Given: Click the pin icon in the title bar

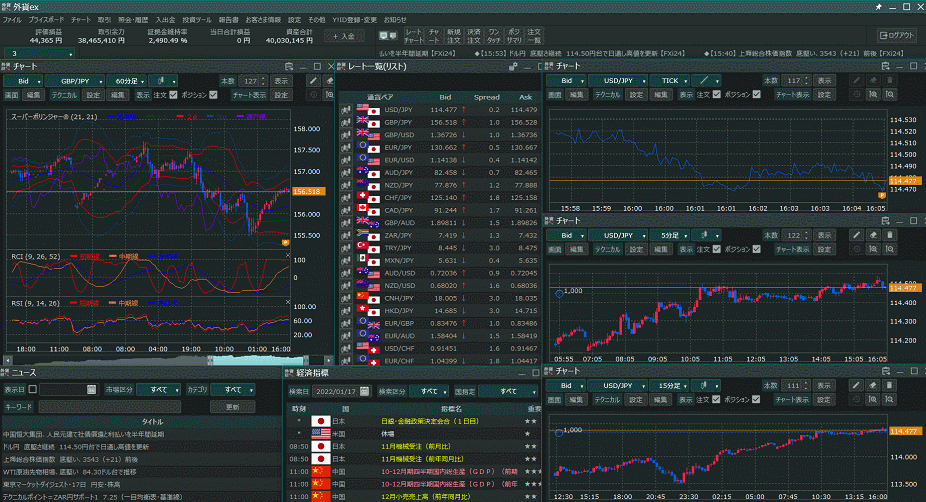Looking at the screenshot, I should point(878,6).
